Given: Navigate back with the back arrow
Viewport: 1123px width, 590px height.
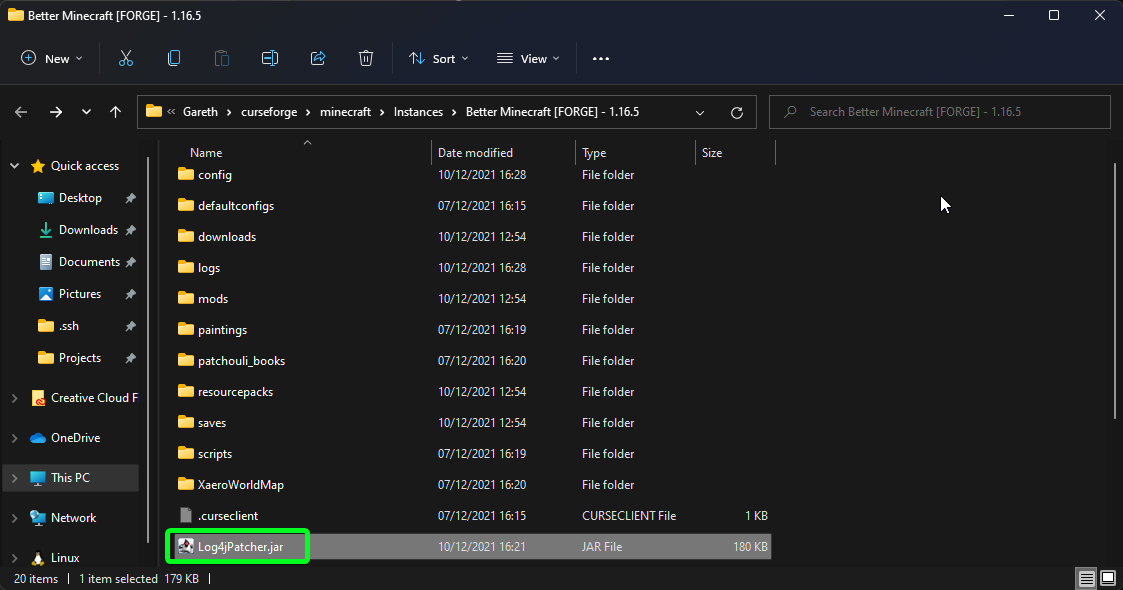Looking at the screenshot, I should pyautogui.click(x=21, y=112).
